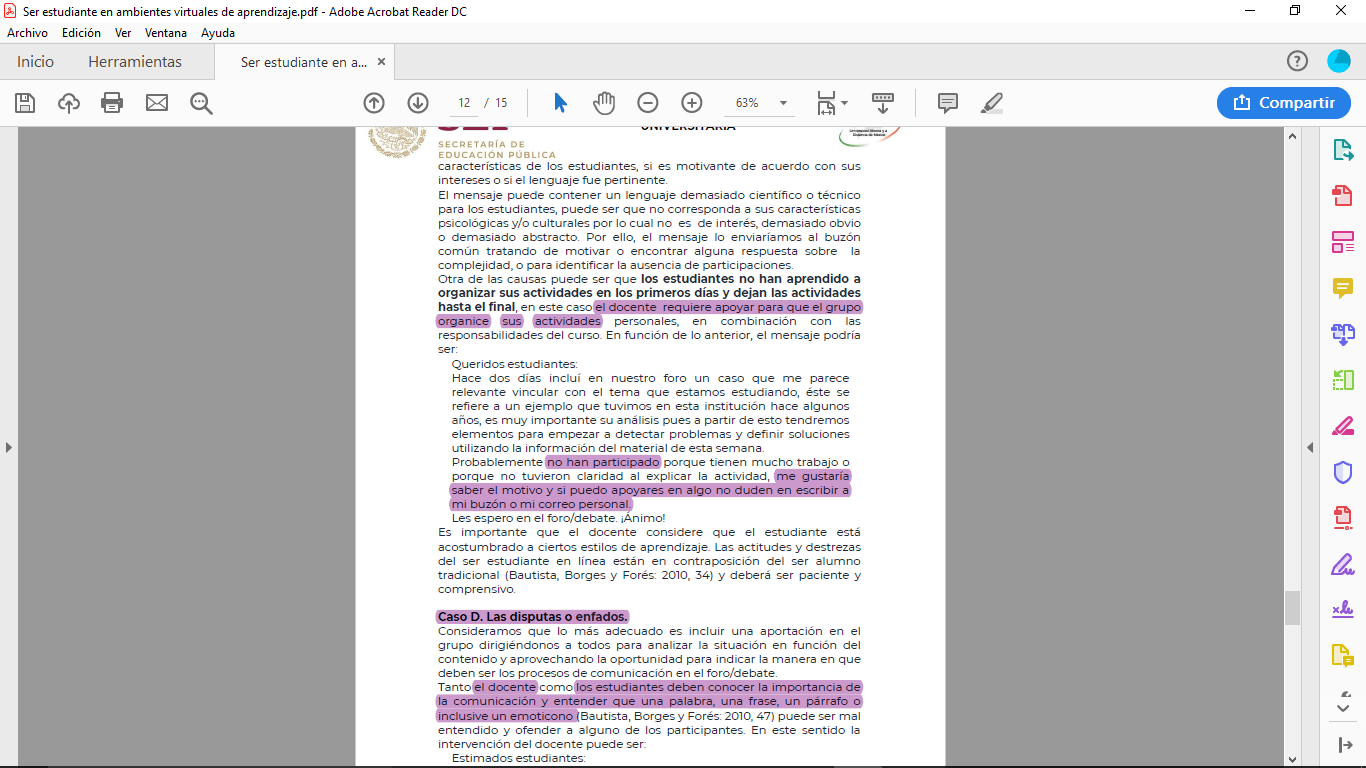This screenshot has width=1366, height=768.
Task: Click the Compartir button
Action: 1284,103
